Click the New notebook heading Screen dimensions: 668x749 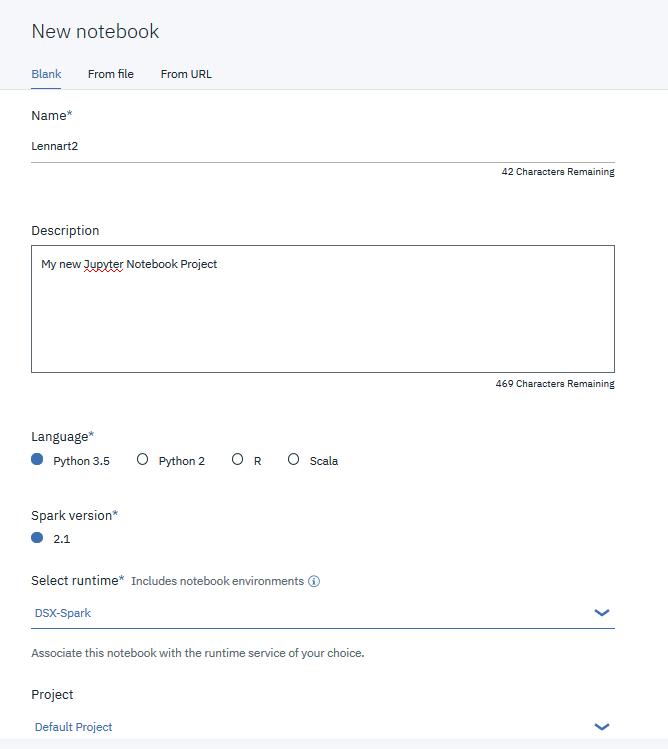(x=95, y=32)
